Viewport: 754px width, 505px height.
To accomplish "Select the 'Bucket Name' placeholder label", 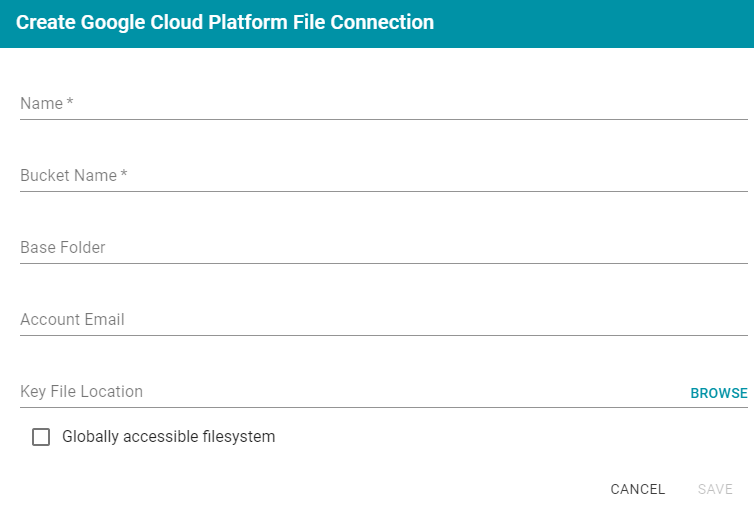I will (69, 176).
